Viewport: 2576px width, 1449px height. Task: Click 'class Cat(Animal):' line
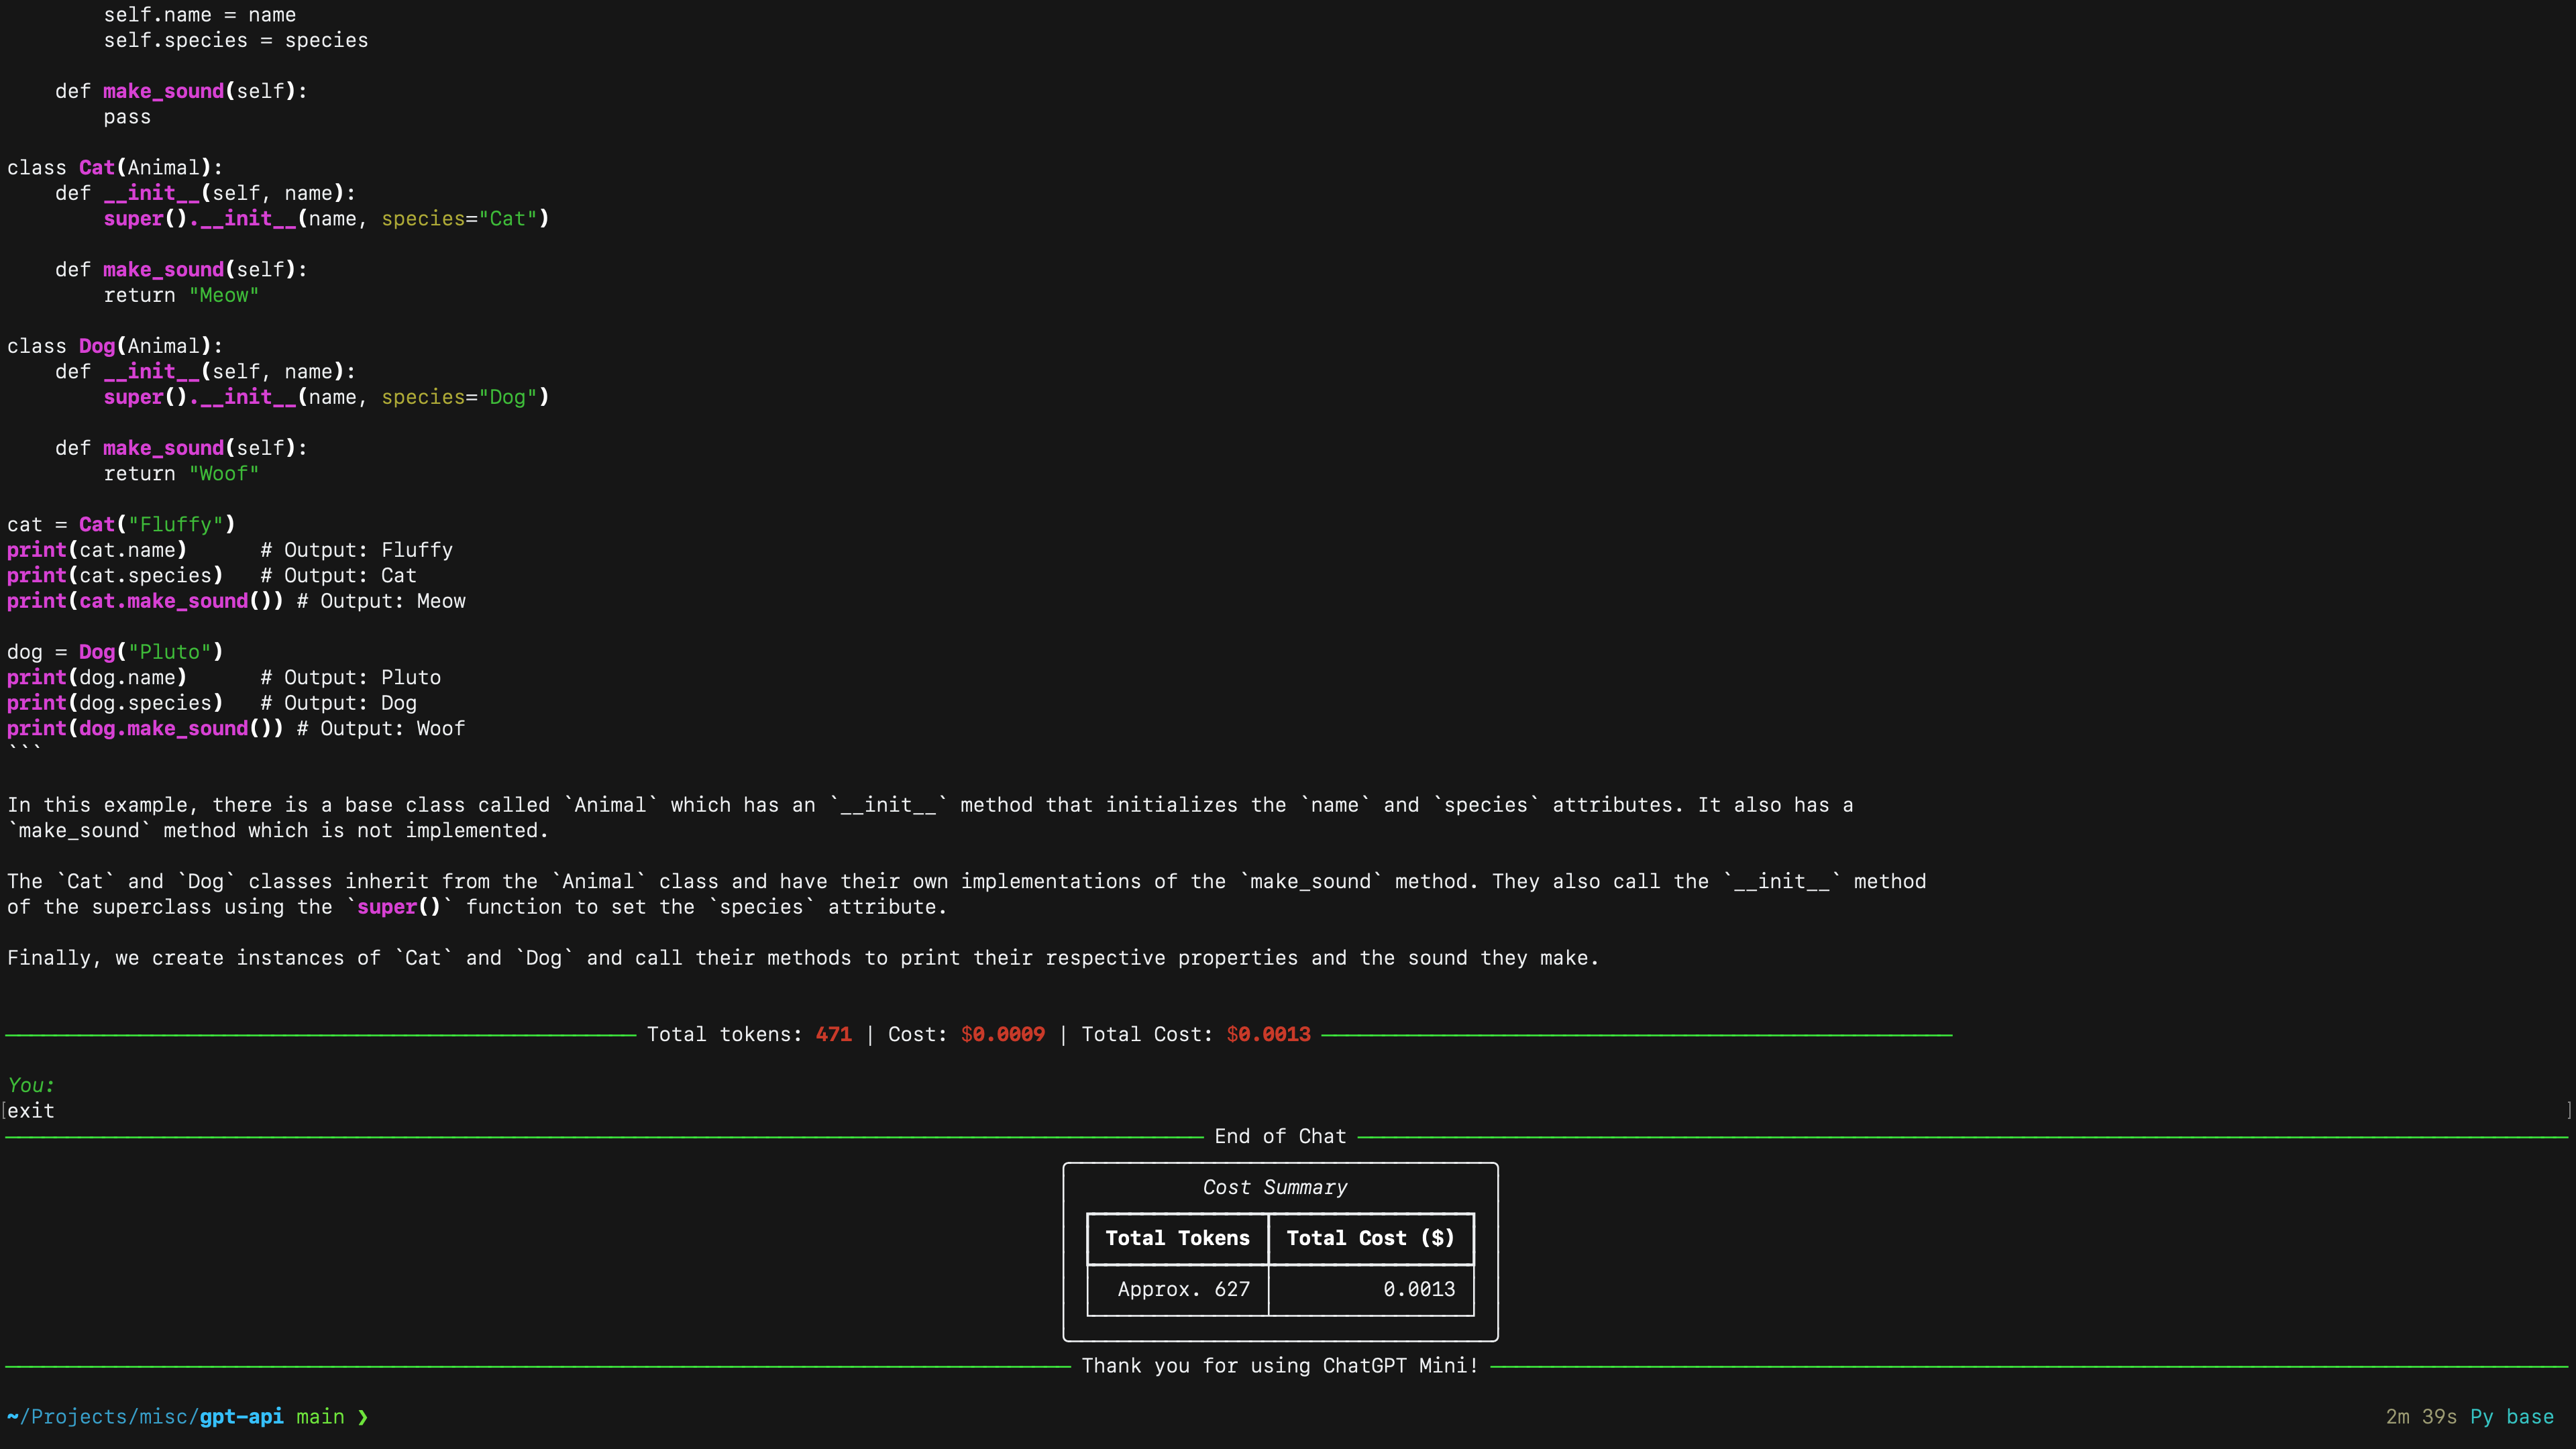(x=115, y=168)
